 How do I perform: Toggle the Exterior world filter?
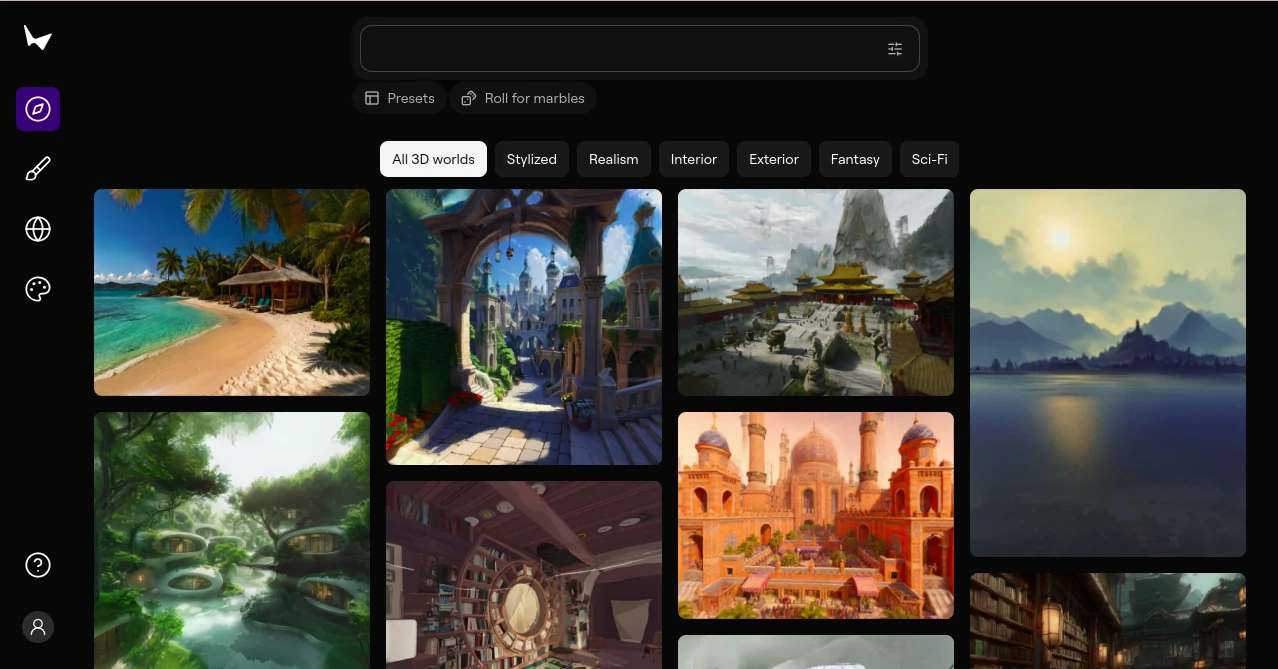(773, 158)
